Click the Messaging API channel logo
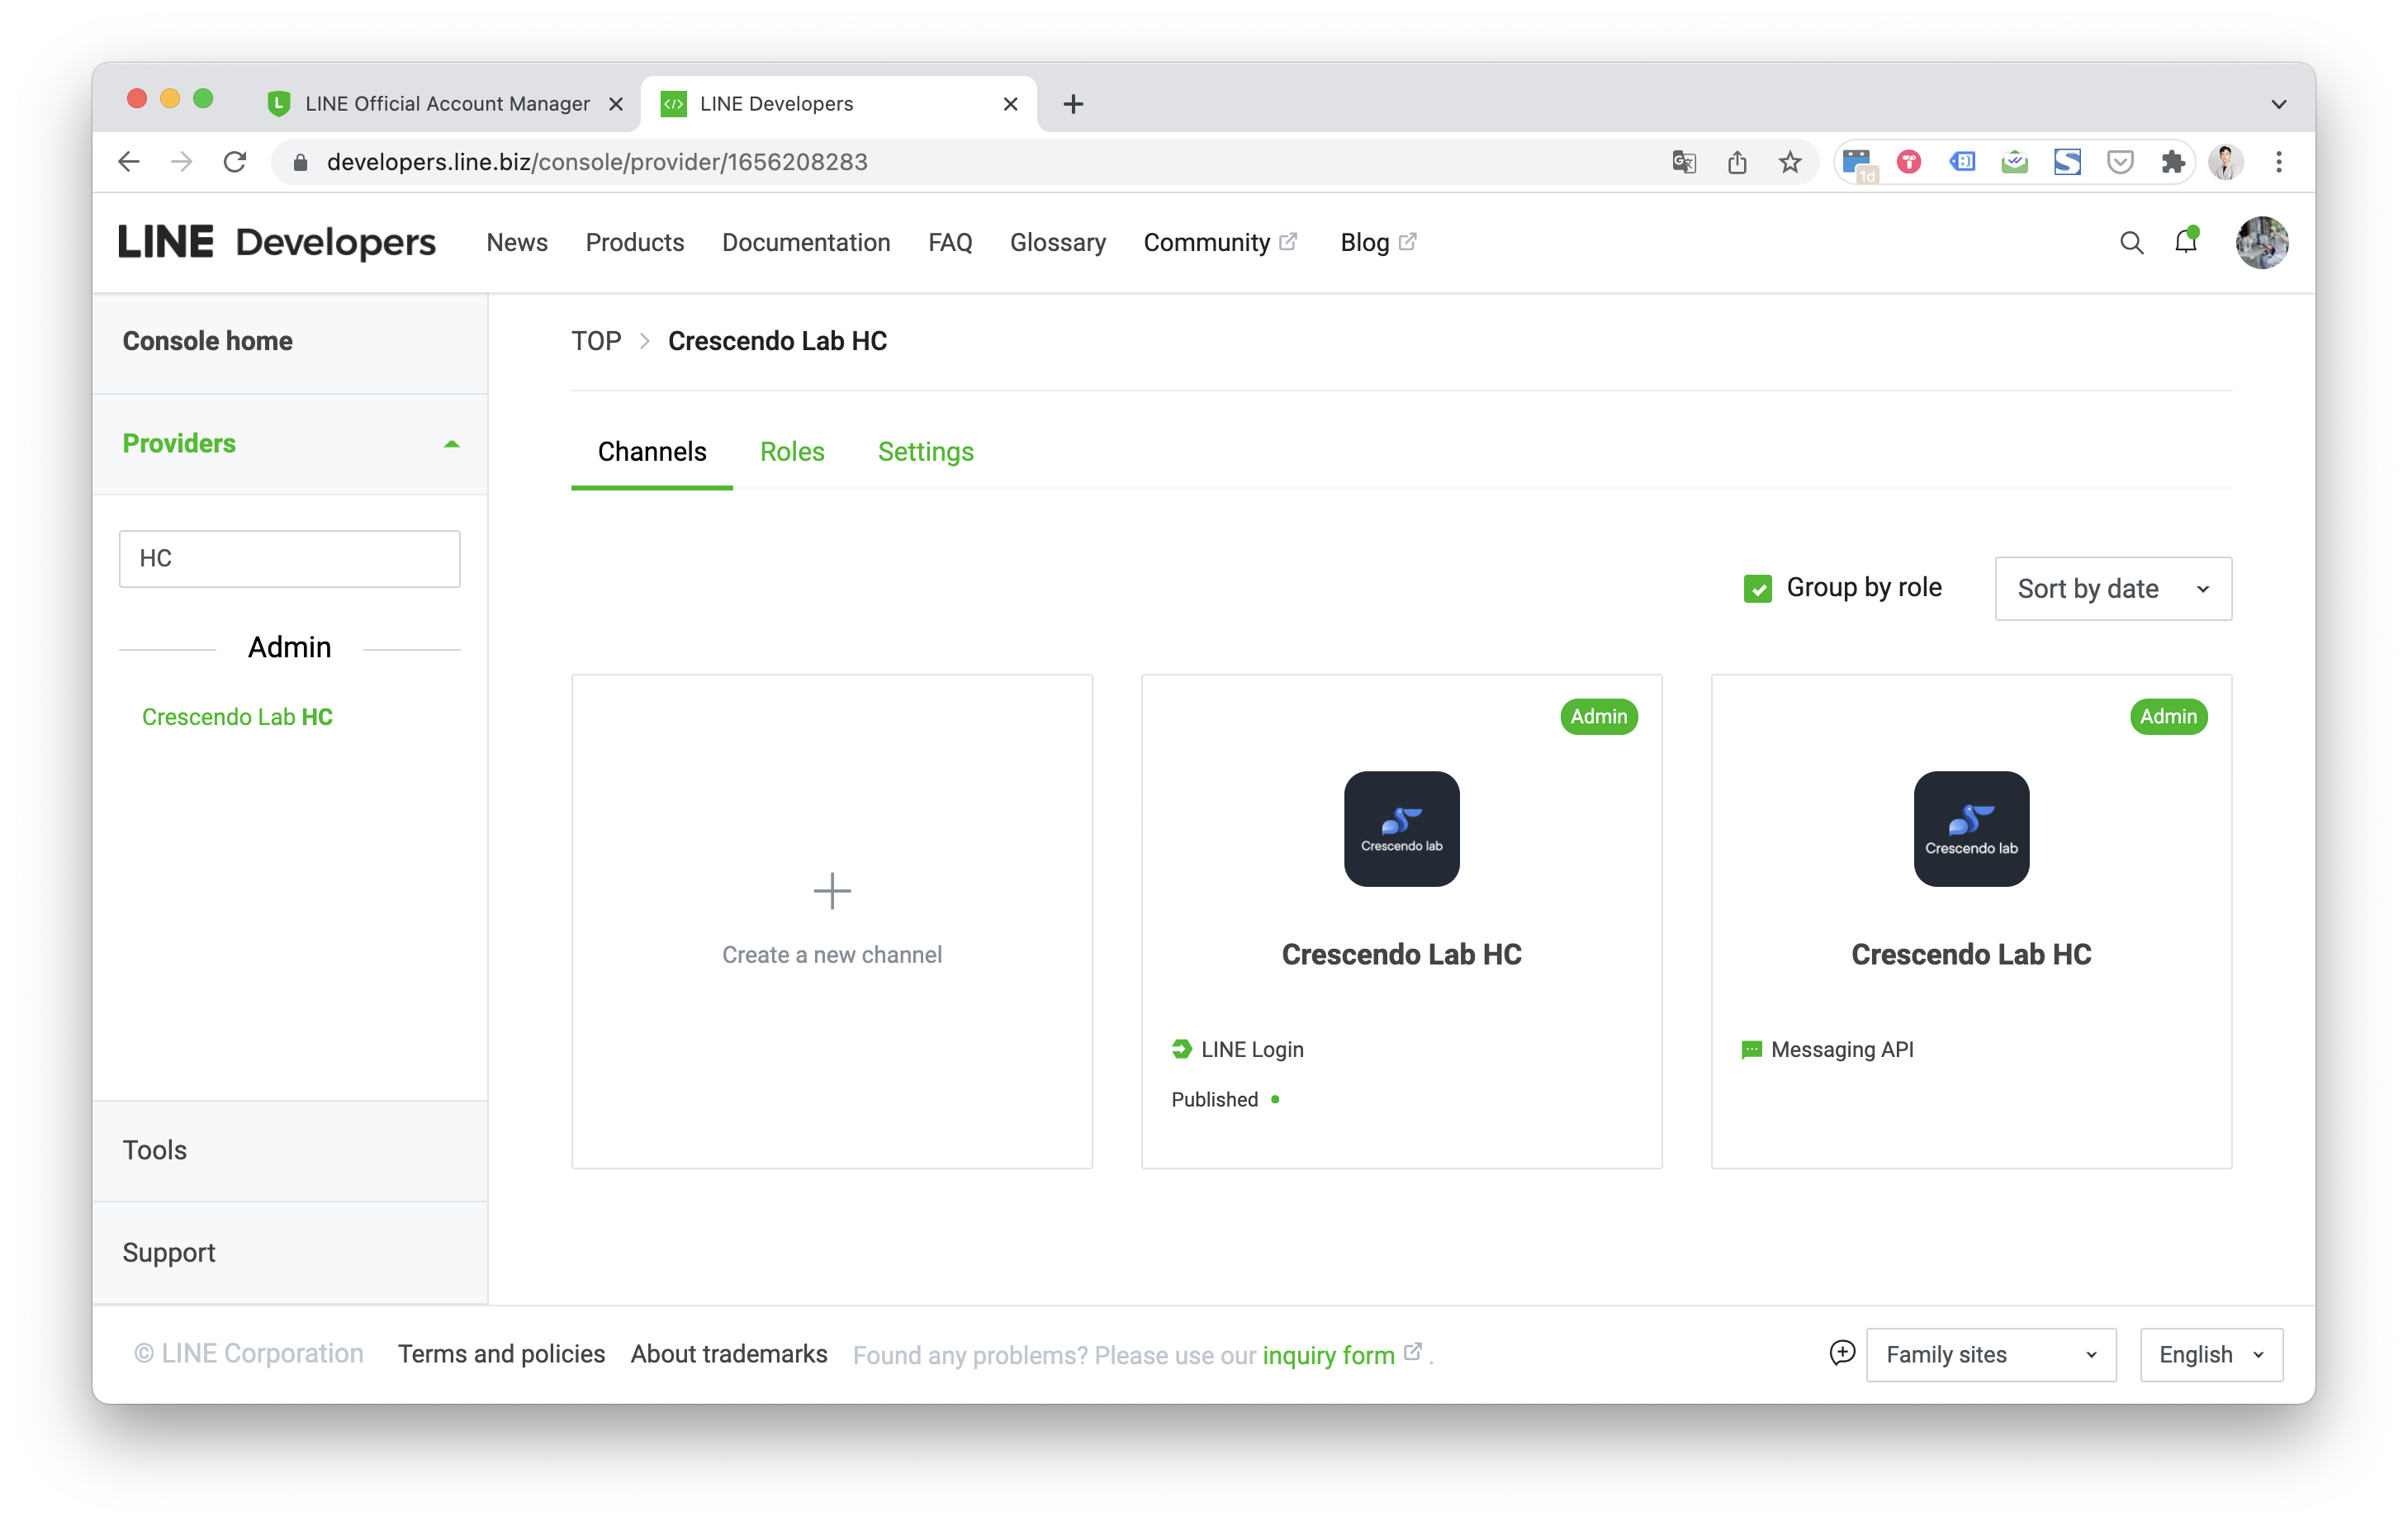This screenshot has height=1526, width=2408. point(1970,828)
